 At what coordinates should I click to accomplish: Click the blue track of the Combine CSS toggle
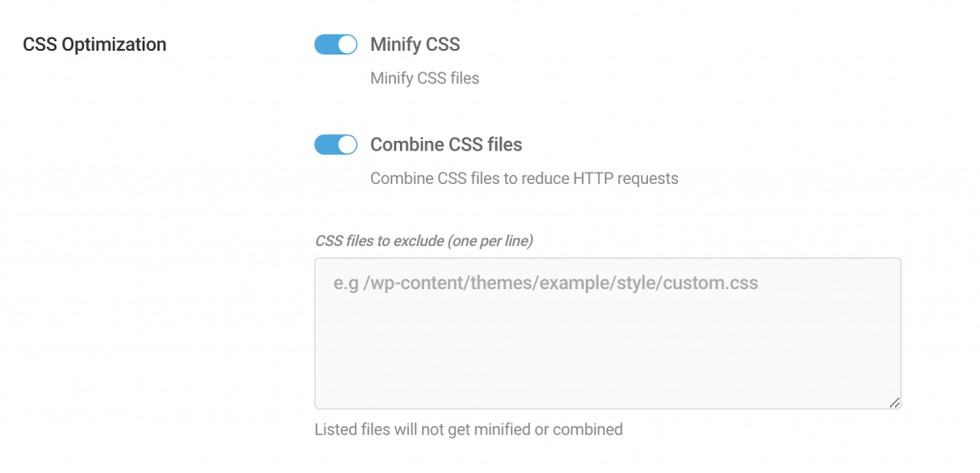coord(326,144)
